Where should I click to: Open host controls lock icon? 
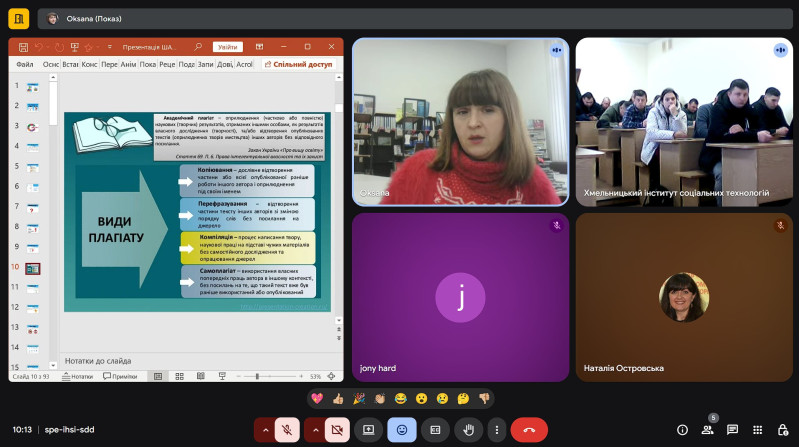782,429
